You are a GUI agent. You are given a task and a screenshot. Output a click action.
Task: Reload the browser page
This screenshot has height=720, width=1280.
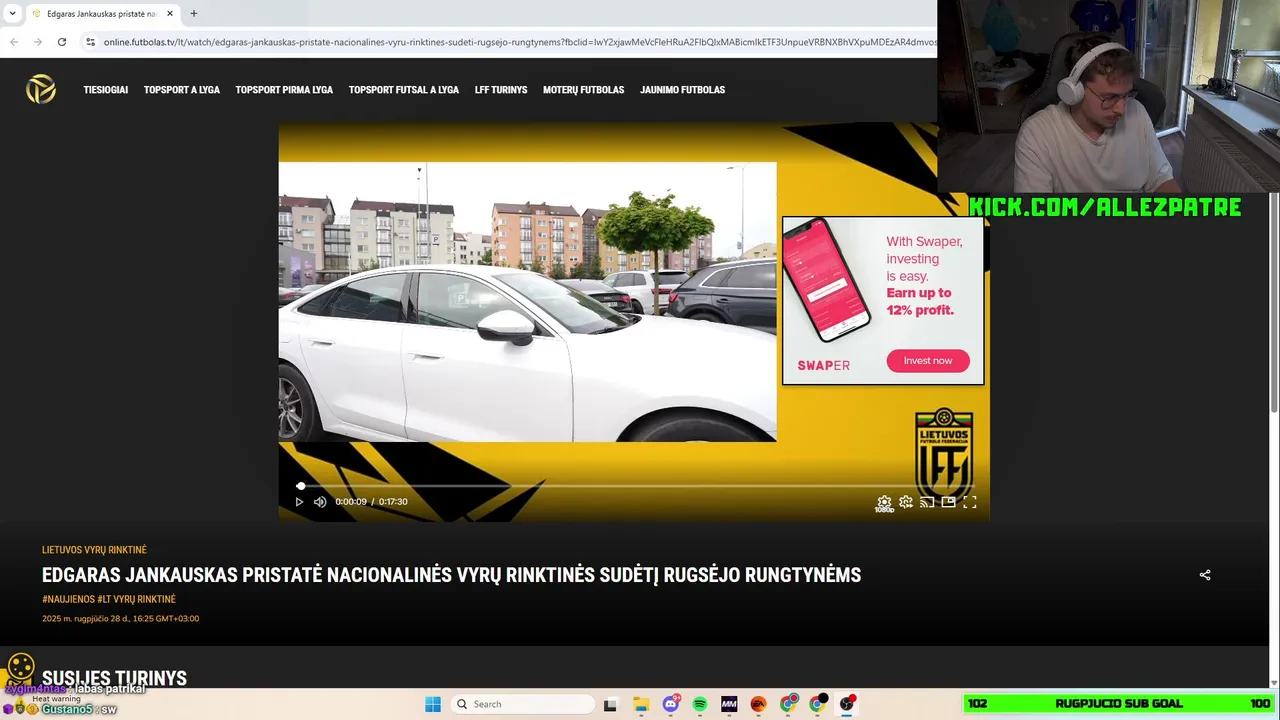[x=62, y=42]
